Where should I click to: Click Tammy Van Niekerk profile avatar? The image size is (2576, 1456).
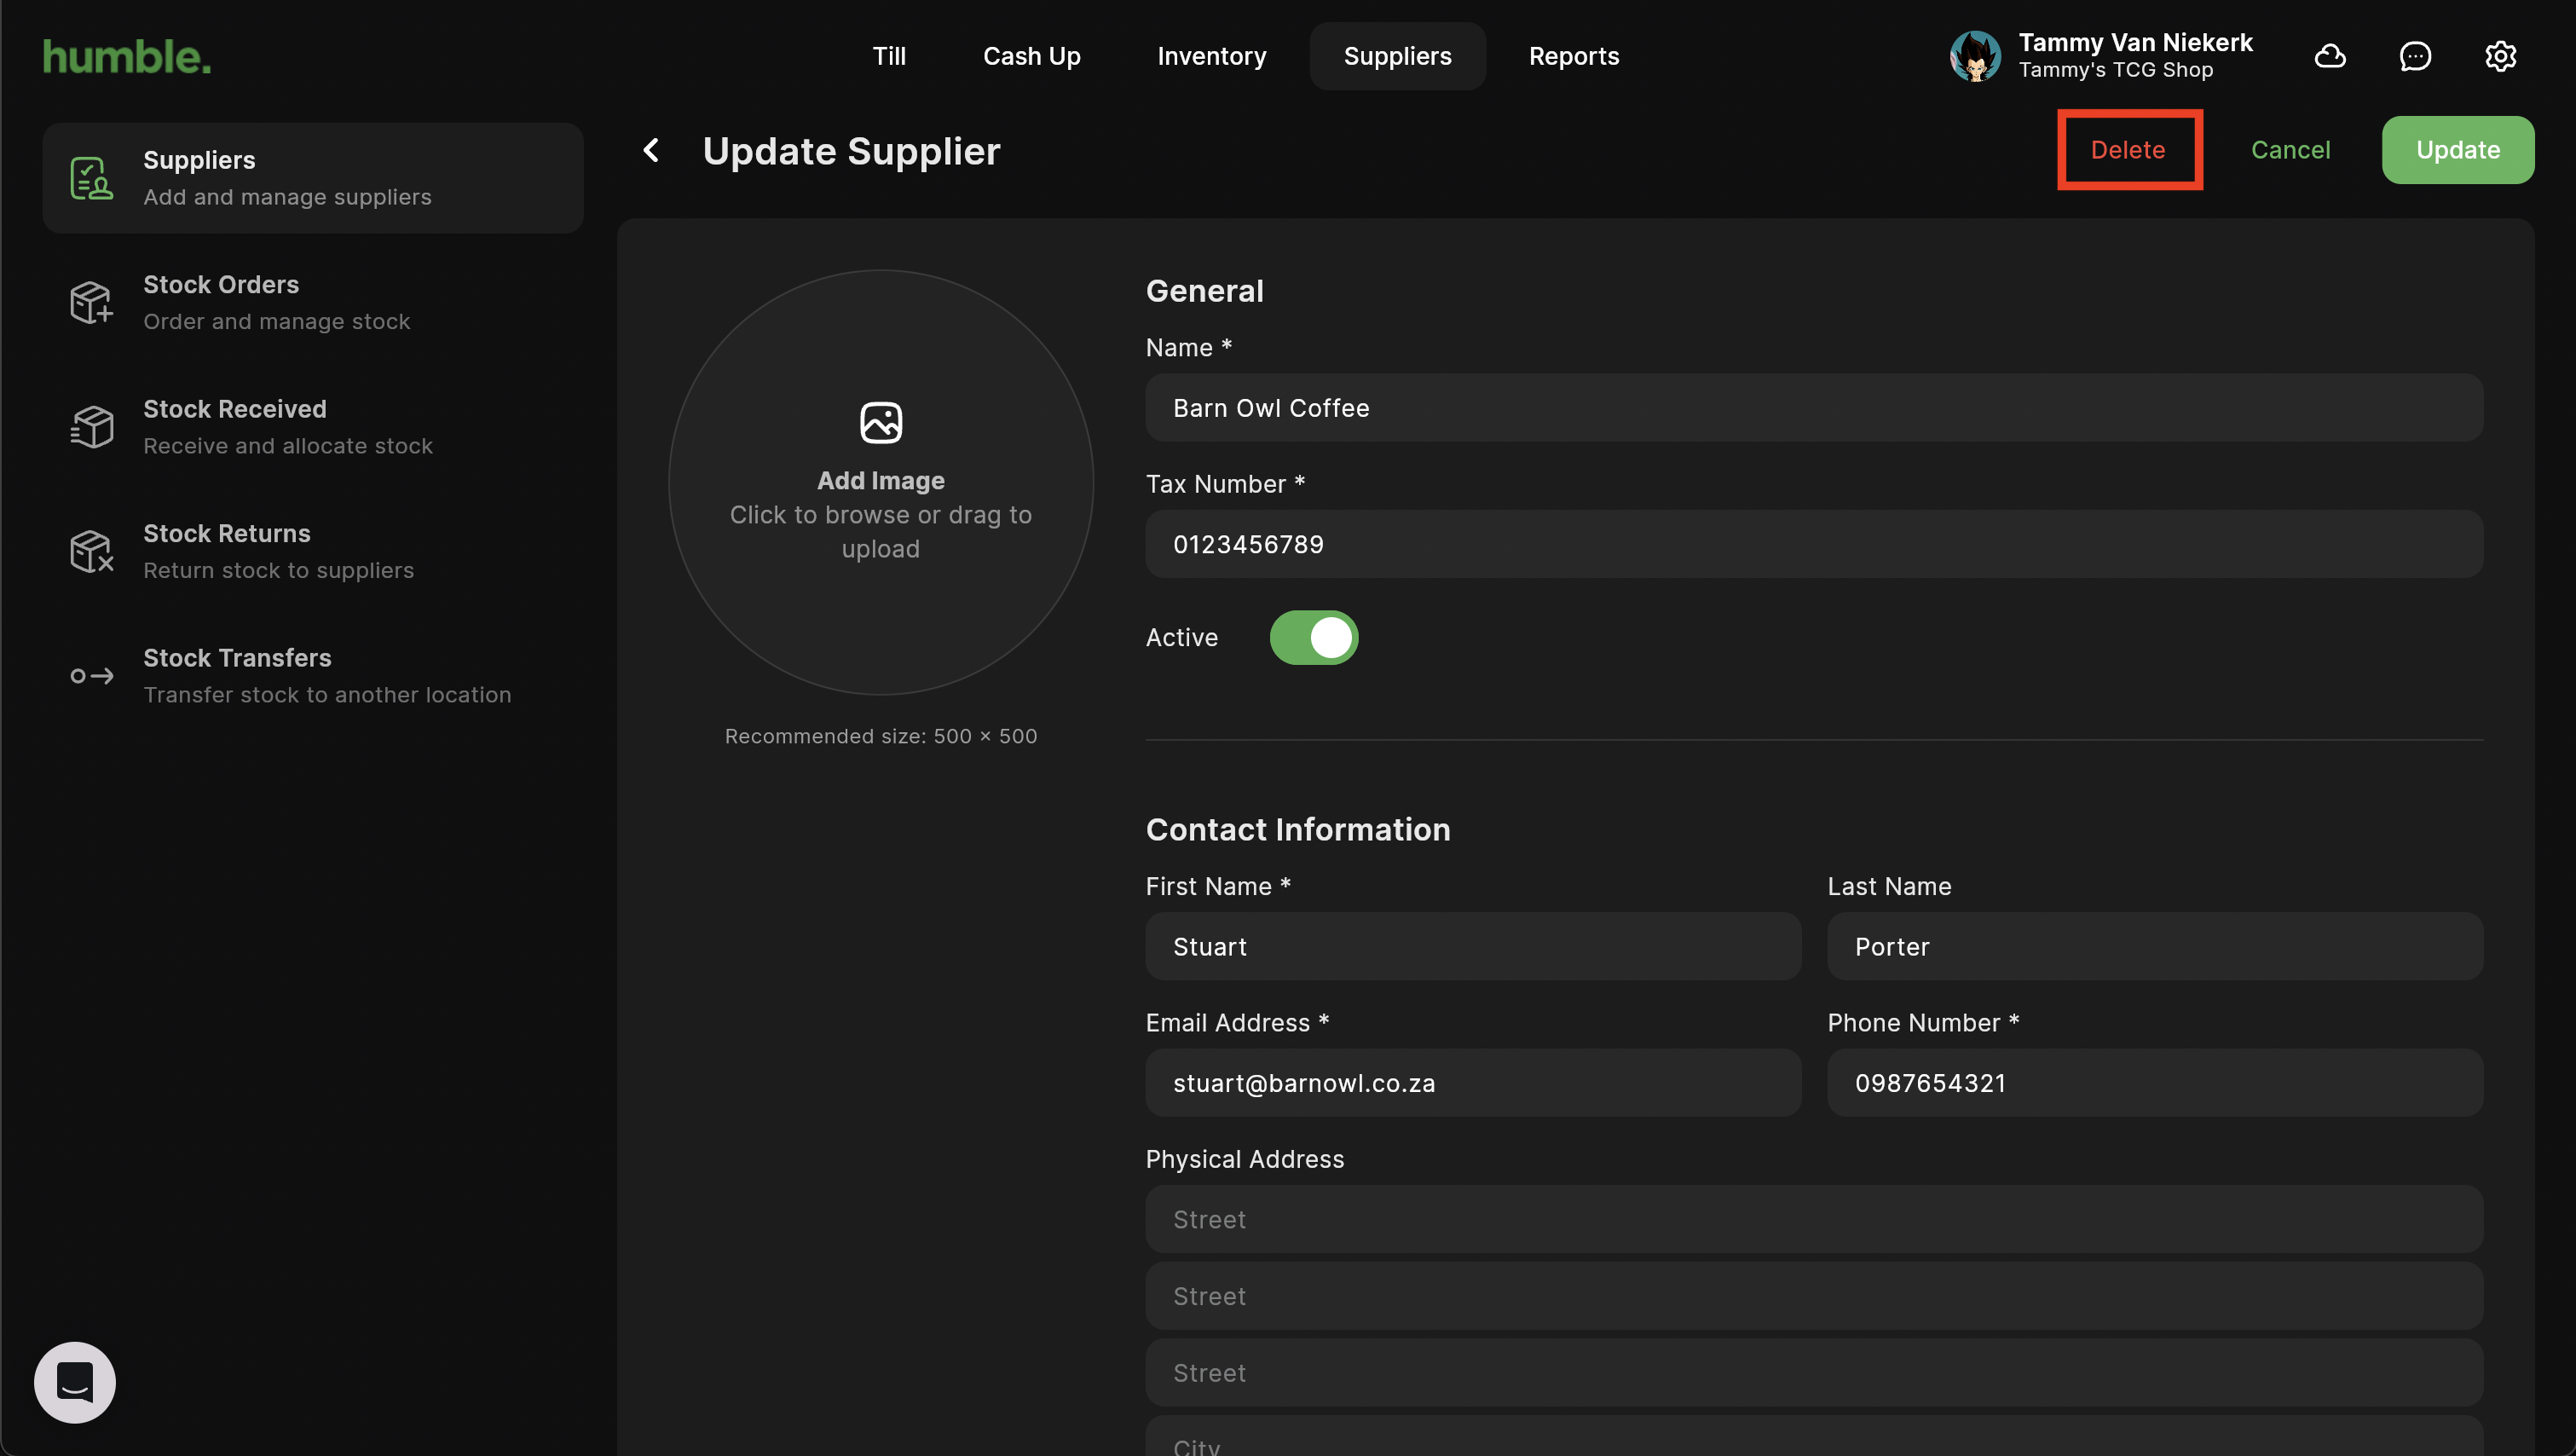click(x=1975, y=56)
